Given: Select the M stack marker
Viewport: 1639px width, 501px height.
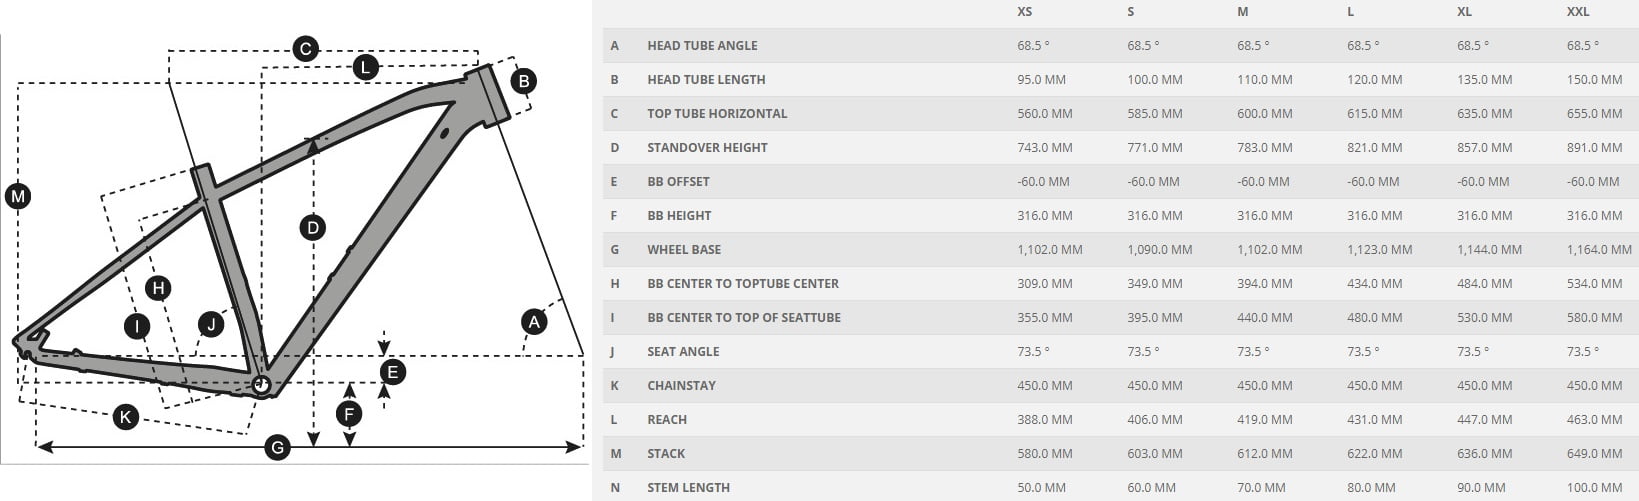Looking at the screenshot, I should click(17, 196).
